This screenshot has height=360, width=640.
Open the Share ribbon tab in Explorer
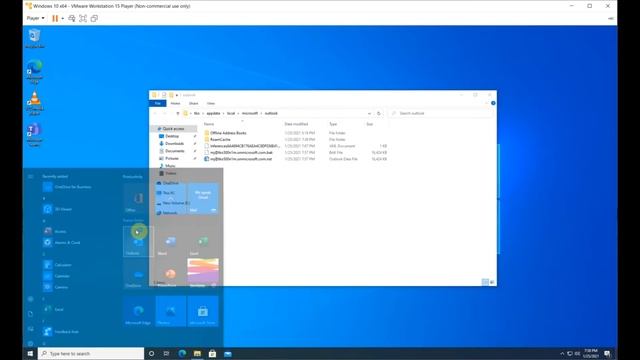coord(193,104)
